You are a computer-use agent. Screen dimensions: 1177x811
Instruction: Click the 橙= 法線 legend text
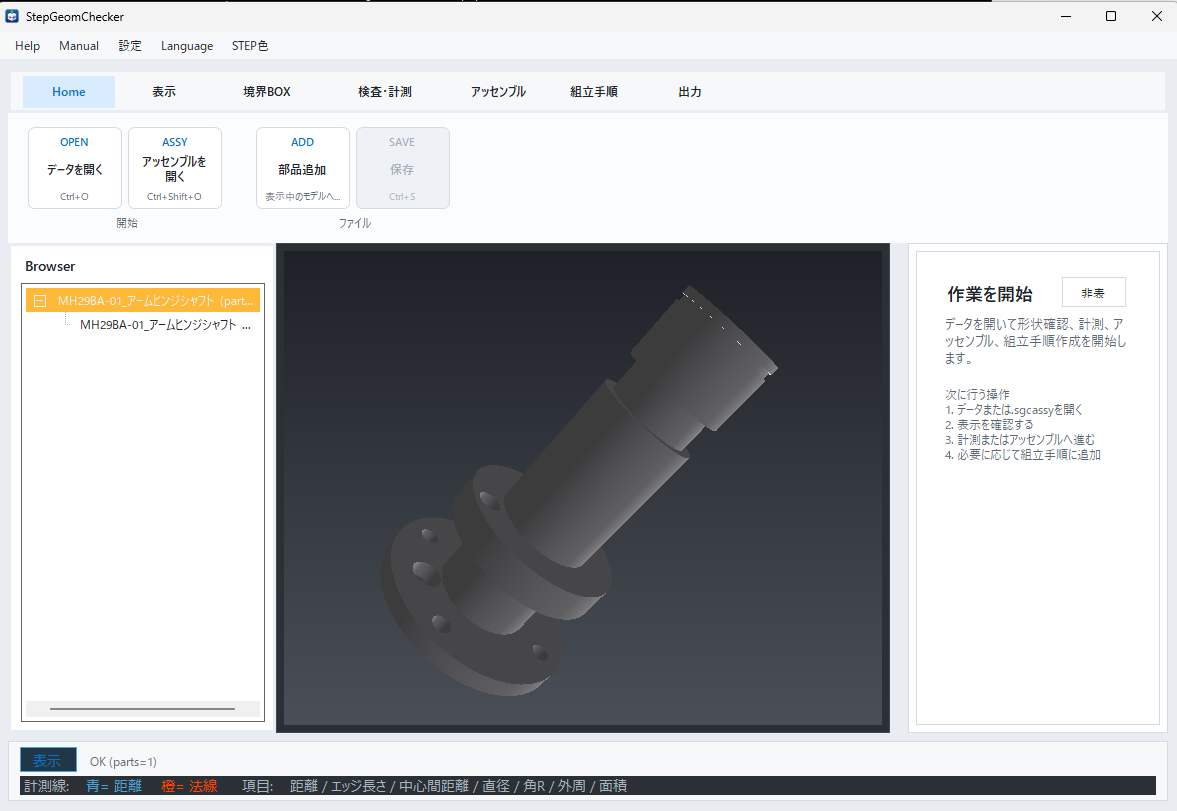coord(189,785)
